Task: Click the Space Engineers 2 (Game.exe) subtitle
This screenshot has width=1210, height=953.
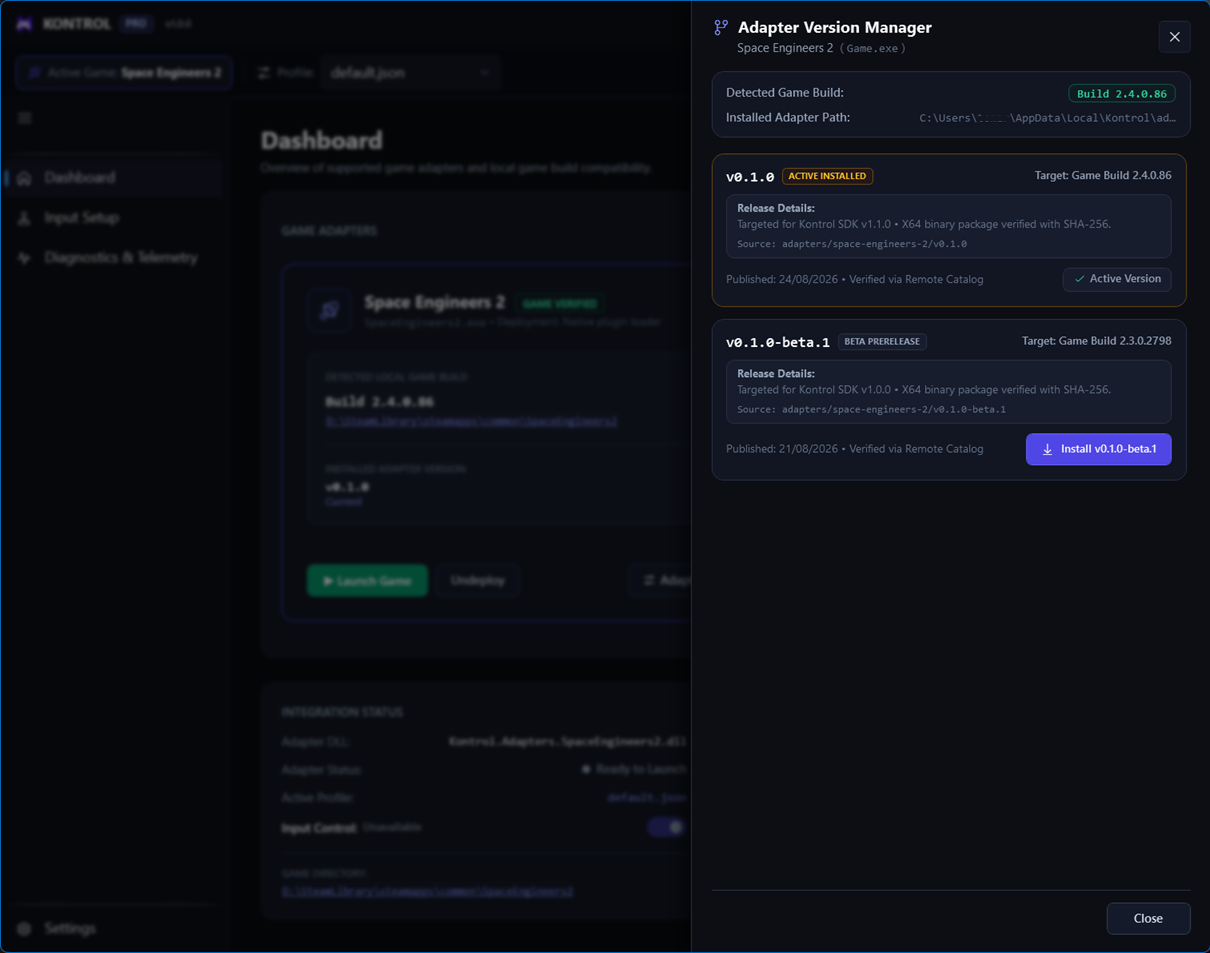Action: (821, 48)
